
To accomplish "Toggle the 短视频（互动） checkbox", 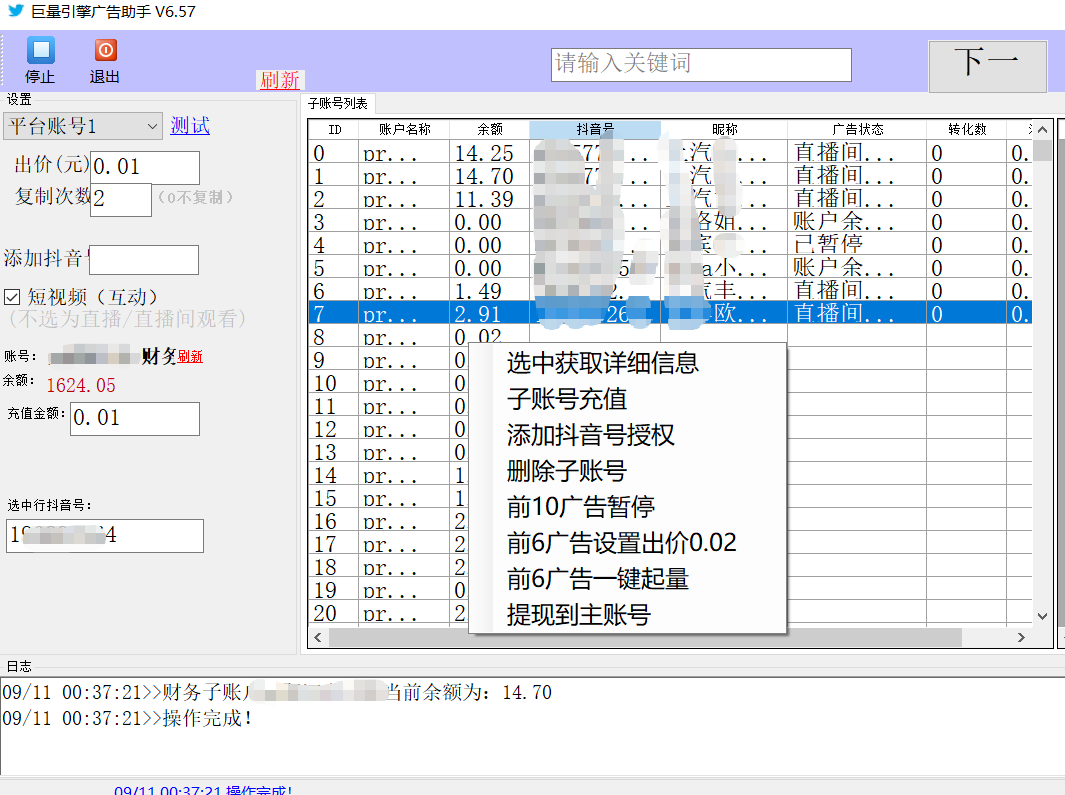I will click(12, 297).
